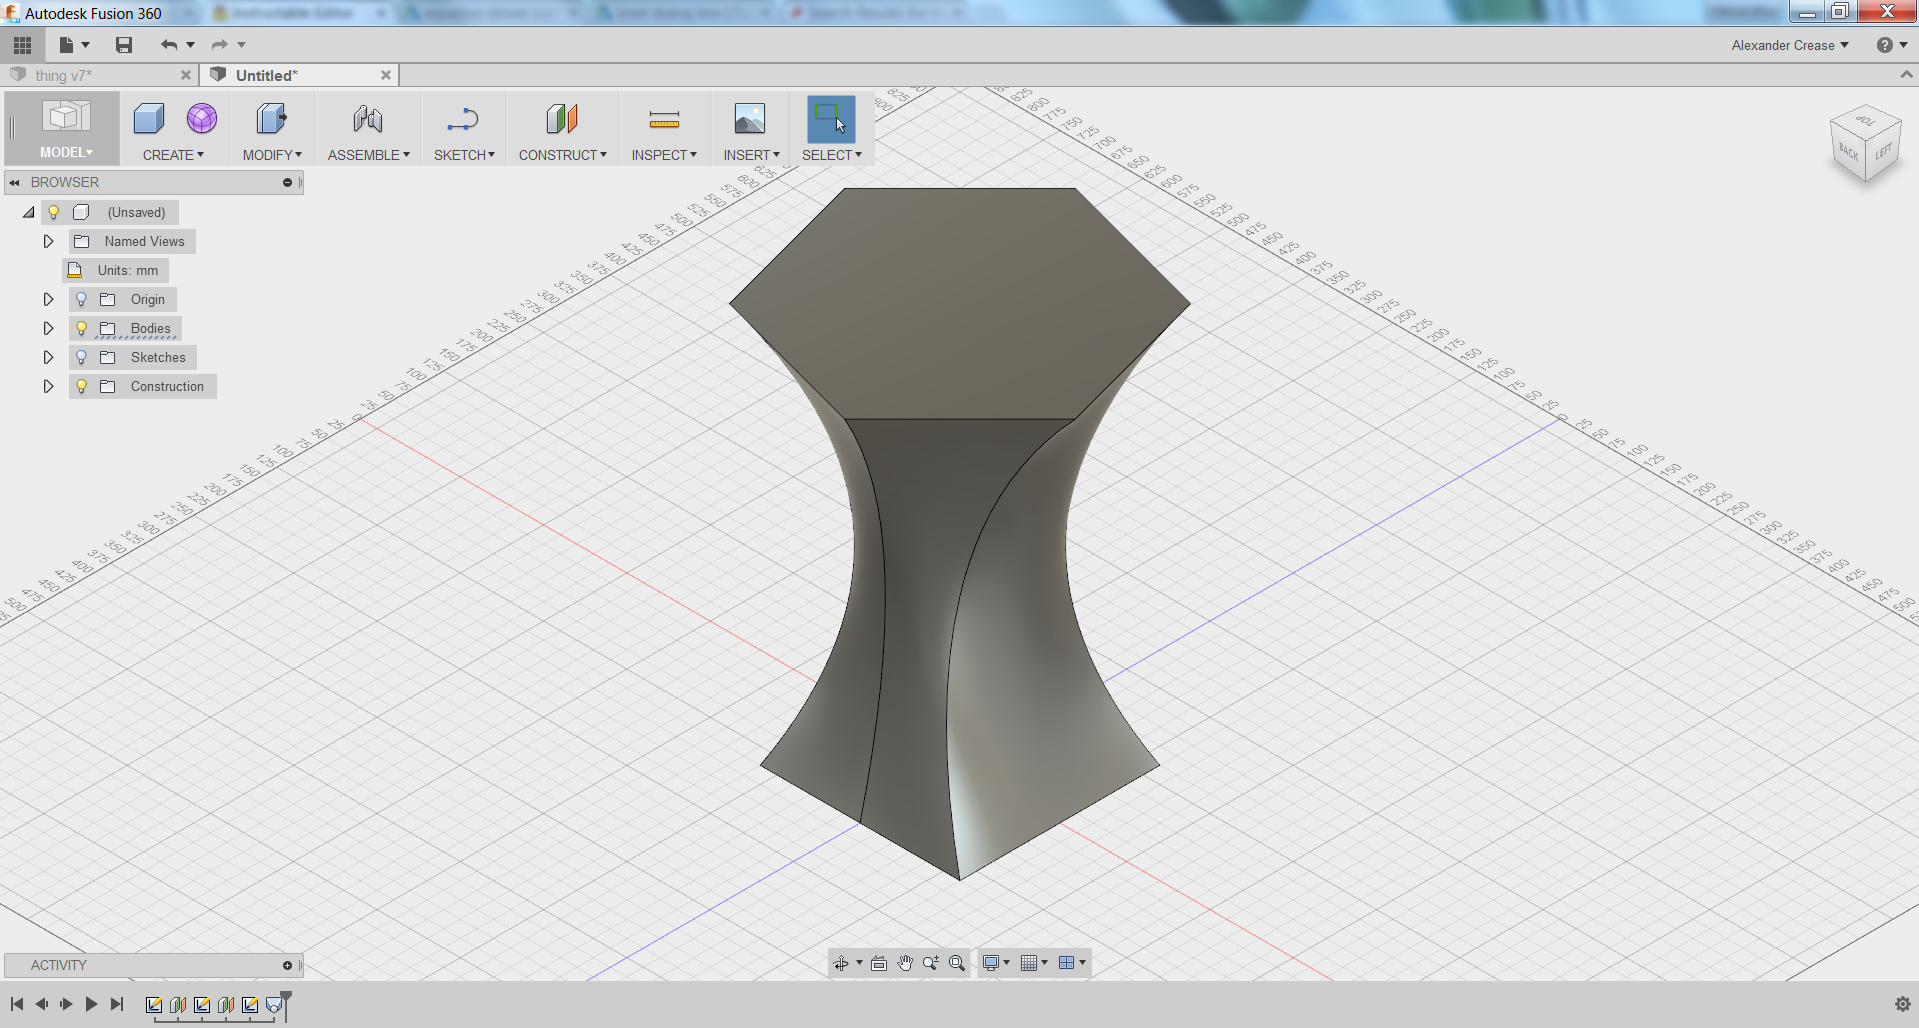Image resolution: width=1919 pixels, height=1028 pixels.
Task: Click the Fit to window zoom tool
Action: click(957, 963)
